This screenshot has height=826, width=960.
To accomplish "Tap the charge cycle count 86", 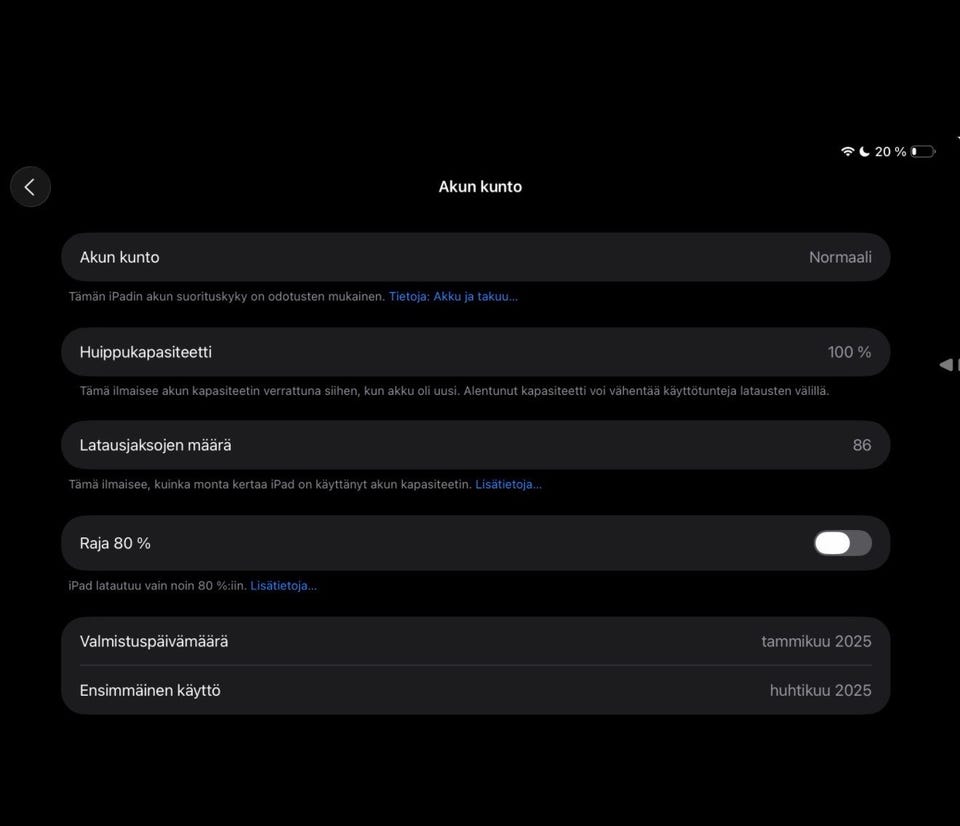I will pyautogui.click(x=861, y=445).
